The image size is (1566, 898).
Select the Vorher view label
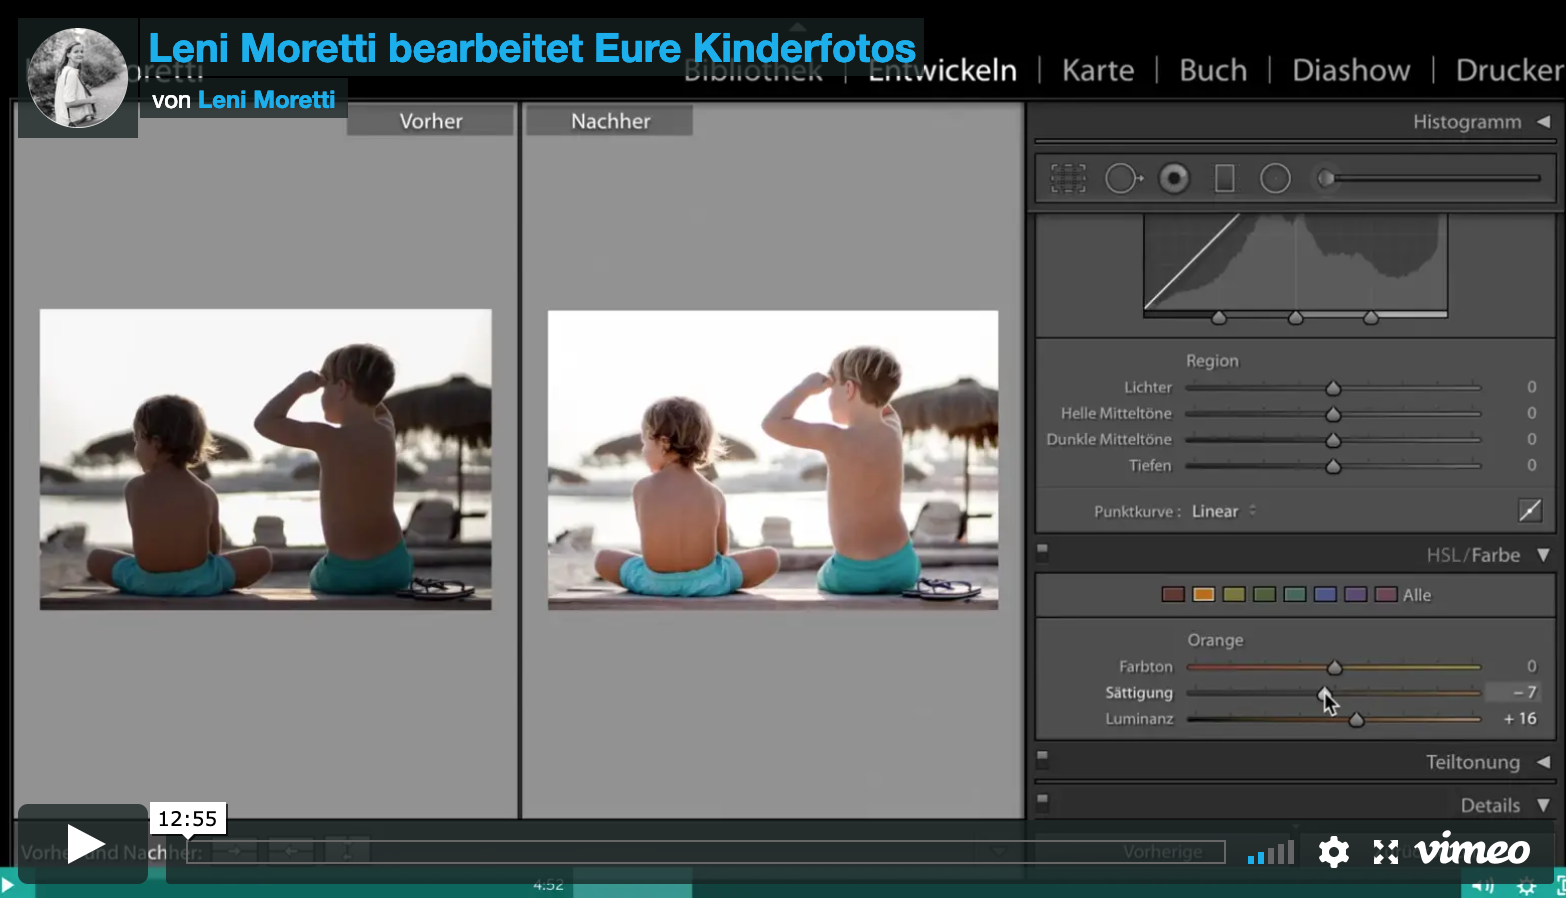click(x=431, y=121)
